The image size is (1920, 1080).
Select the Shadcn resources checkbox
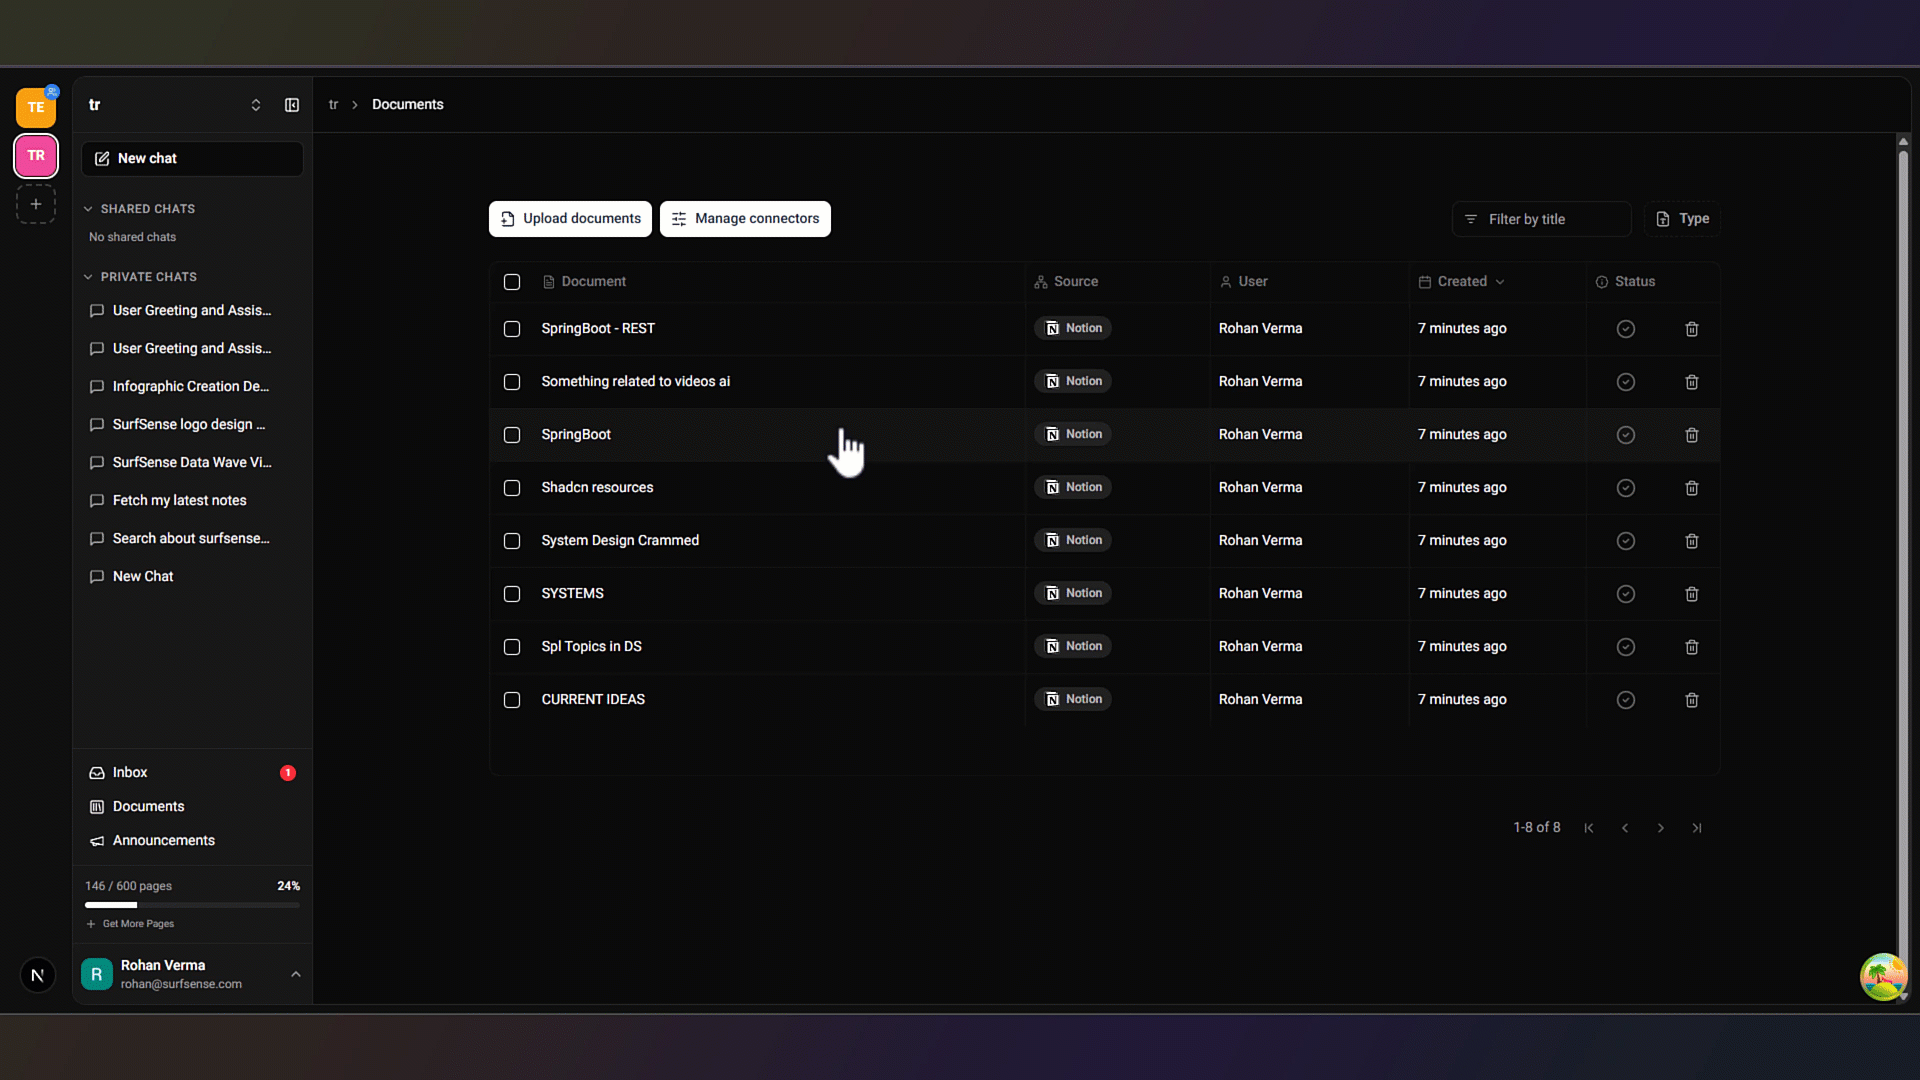[x=512, y=488]
